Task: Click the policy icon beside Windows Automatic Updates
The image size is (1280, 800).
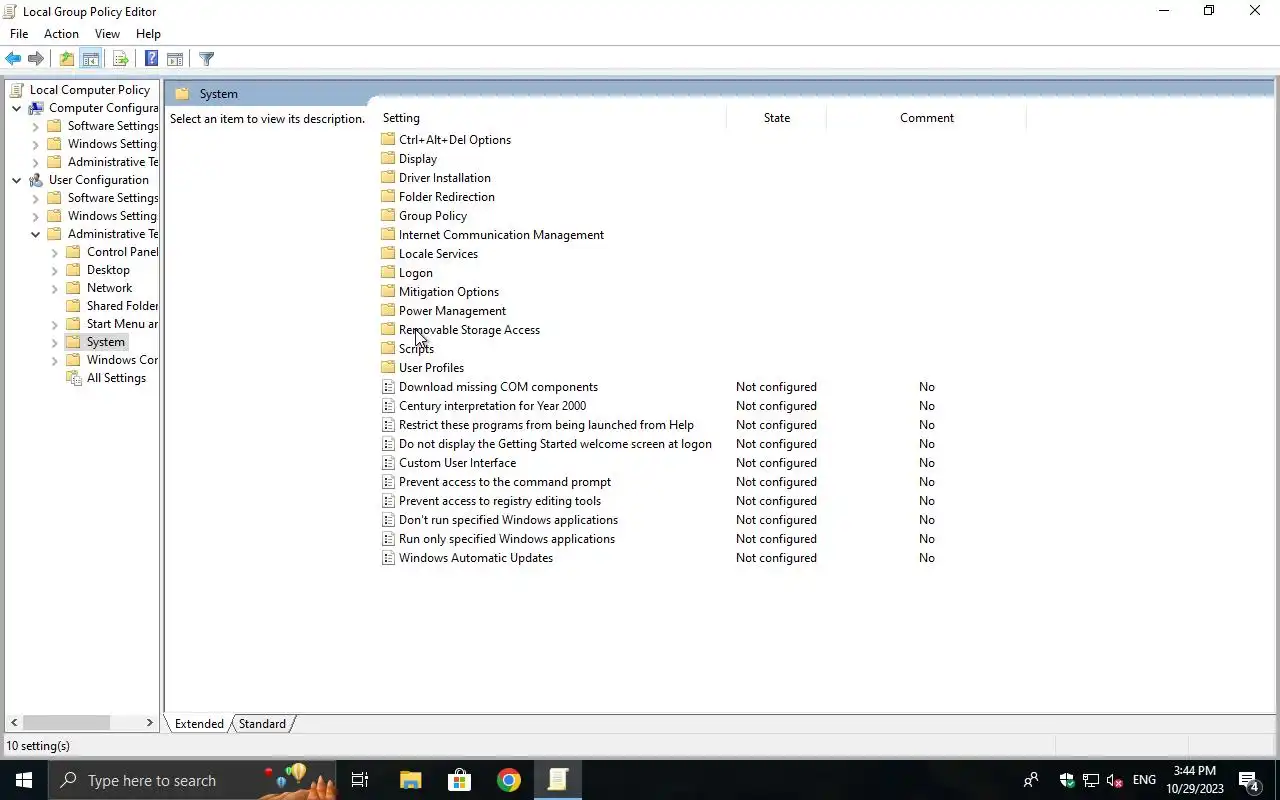Action: pos(389,558)
